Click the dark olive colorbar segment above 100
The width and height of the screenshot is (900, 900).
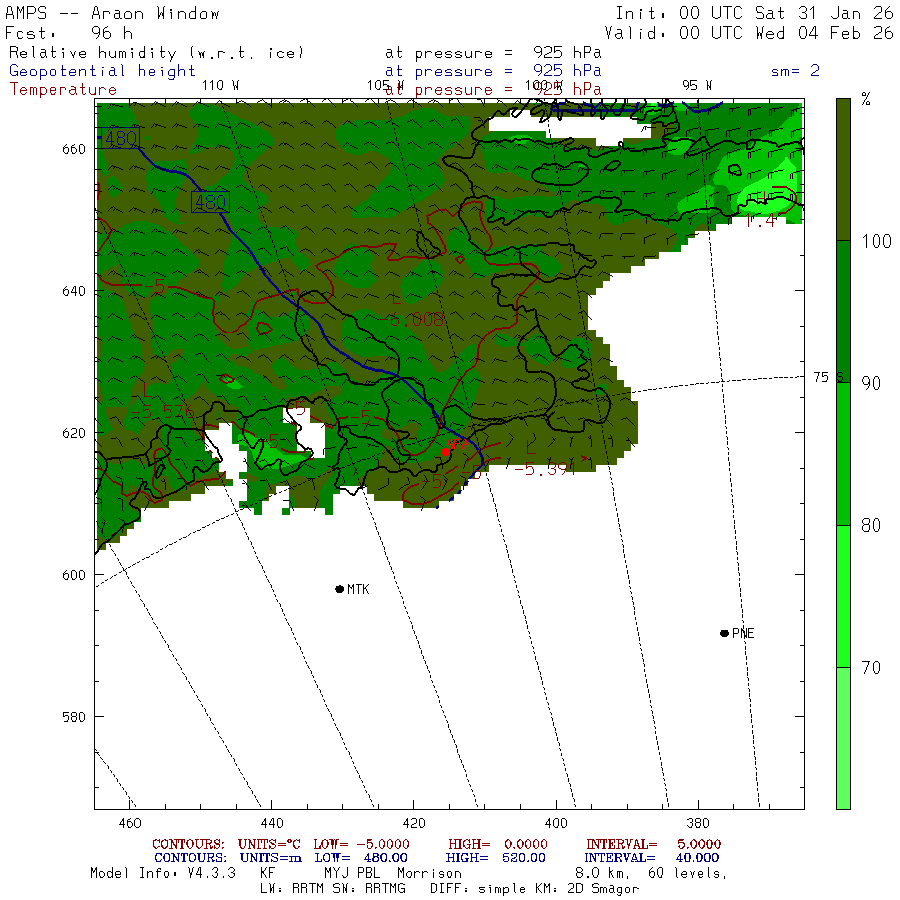pos(843,169)
